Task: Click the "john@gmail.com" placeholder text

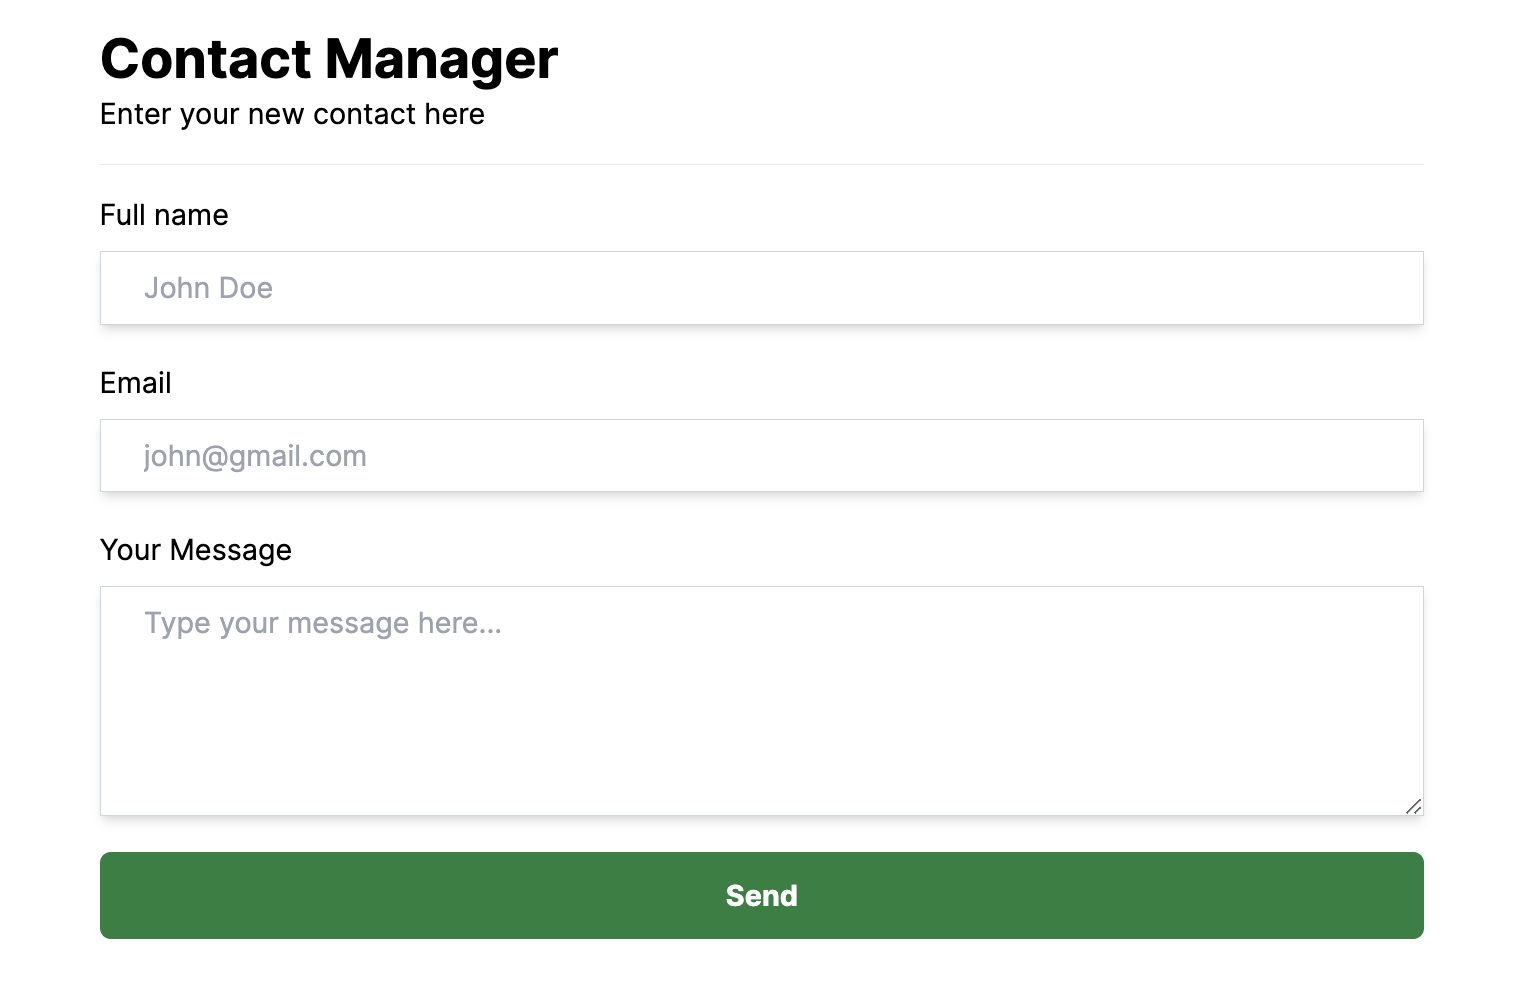Action: pyautogui.click(x=255, y=456)
